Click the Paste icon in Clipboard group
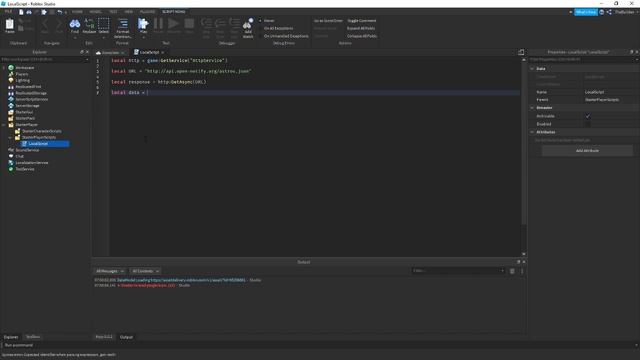Viewport: 640px width, 360px height. coord(9,25)
